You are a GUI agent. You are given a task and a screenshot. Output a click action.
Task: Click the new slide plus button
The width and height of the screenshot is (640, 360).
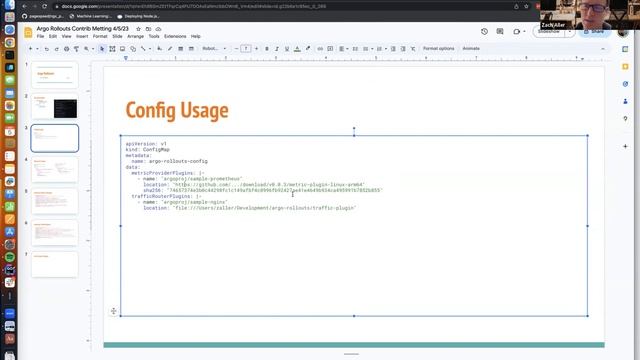tap(30, 49)
